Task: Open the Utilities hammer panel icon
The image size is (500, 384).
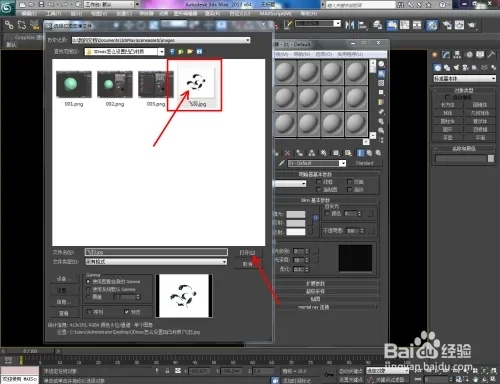Action: click(491, 55)
